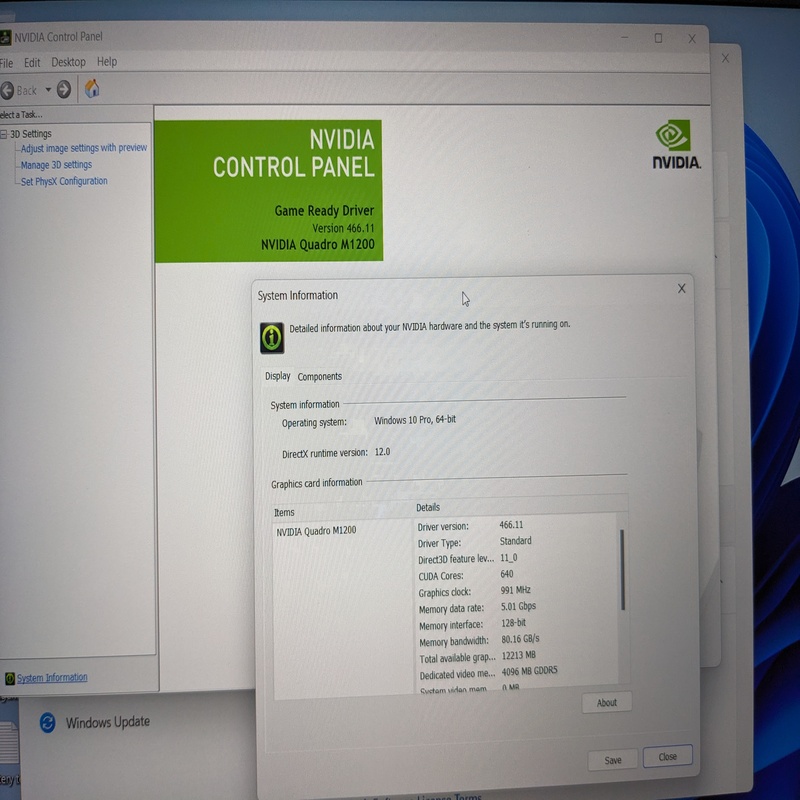
Task: Click the Windows 10 Pro, 64-bit value
Action: click(x=415, y=420)
